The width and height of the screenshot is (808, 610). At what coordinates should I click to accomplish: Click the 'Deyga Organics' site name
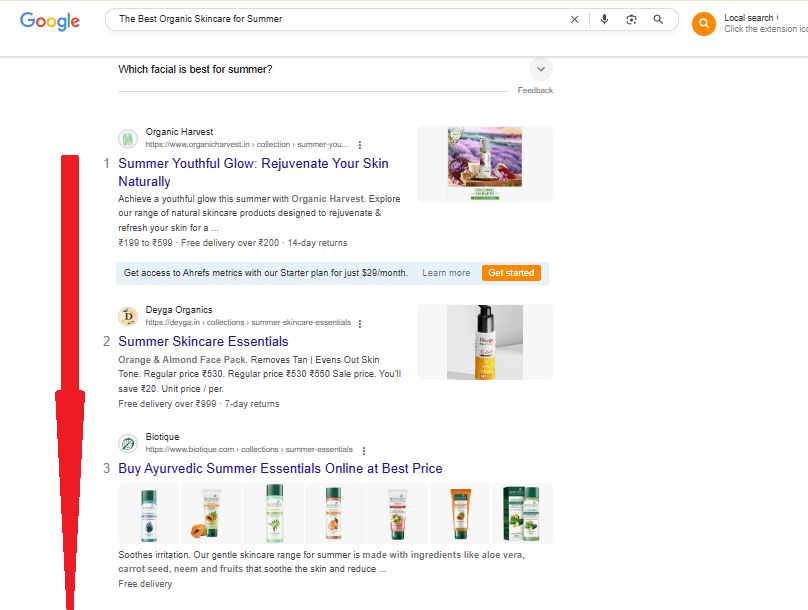pyautogui.click(x=179, y=310)
